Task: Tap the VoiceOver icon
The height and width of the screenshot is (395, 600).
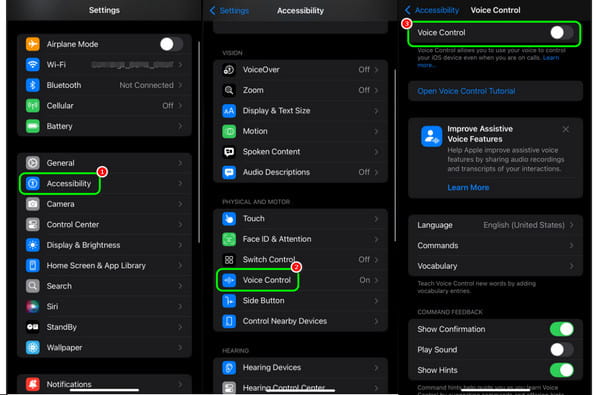Action: tap(229, 70)
